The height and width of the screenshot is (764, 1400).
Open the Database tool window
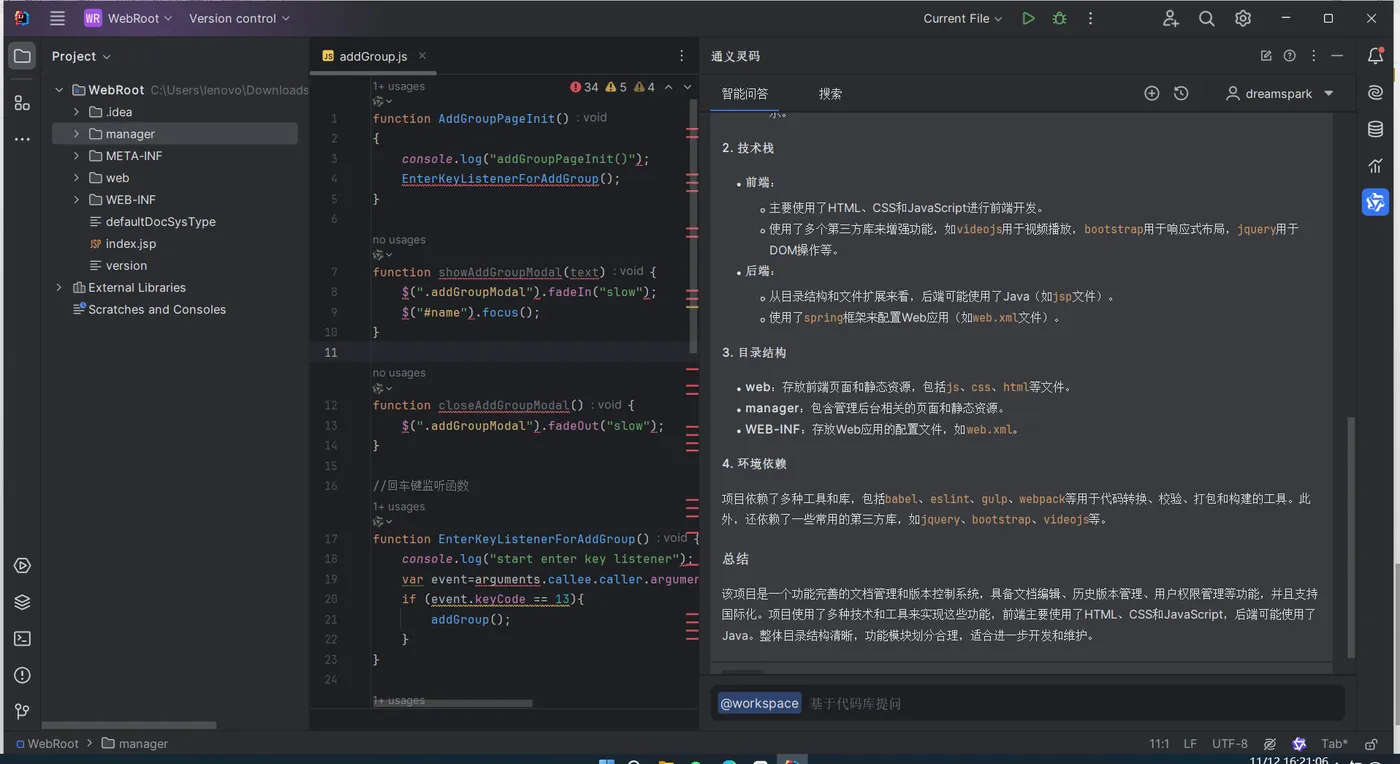point(1376,129)
